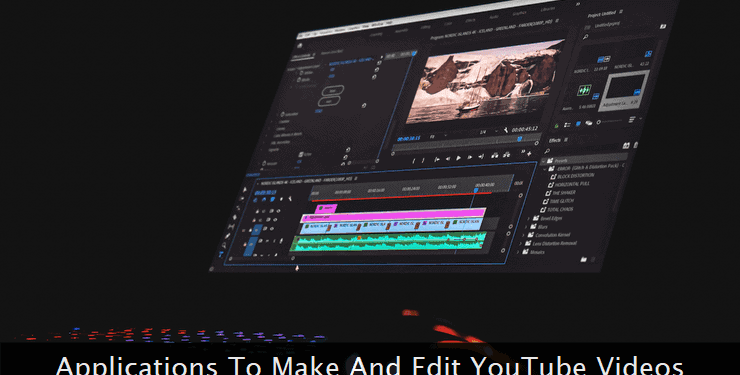The image size is (740, 375).
Task: Click the Effects panel tab
Action: 555,141
